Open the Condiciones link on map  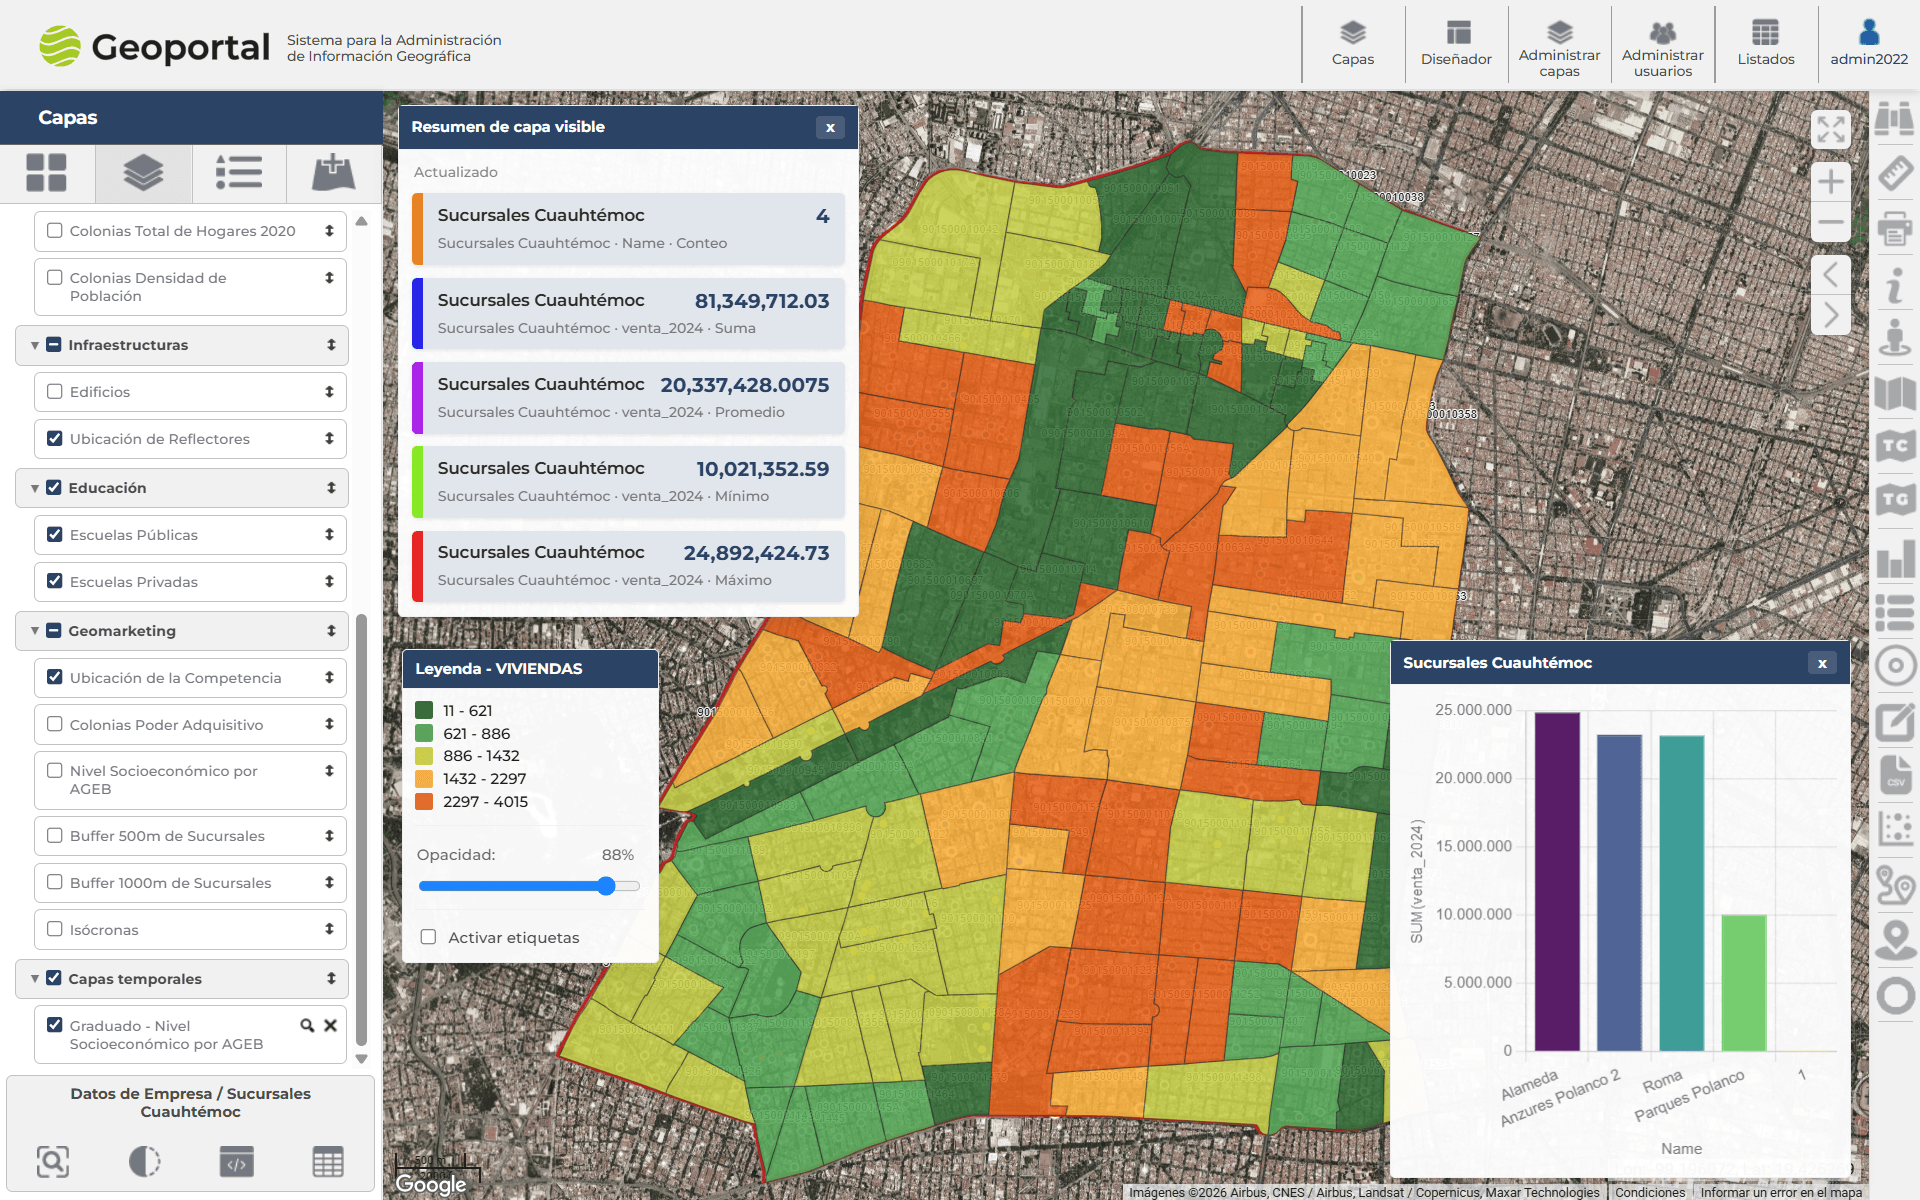[x=1650, y=1192]
